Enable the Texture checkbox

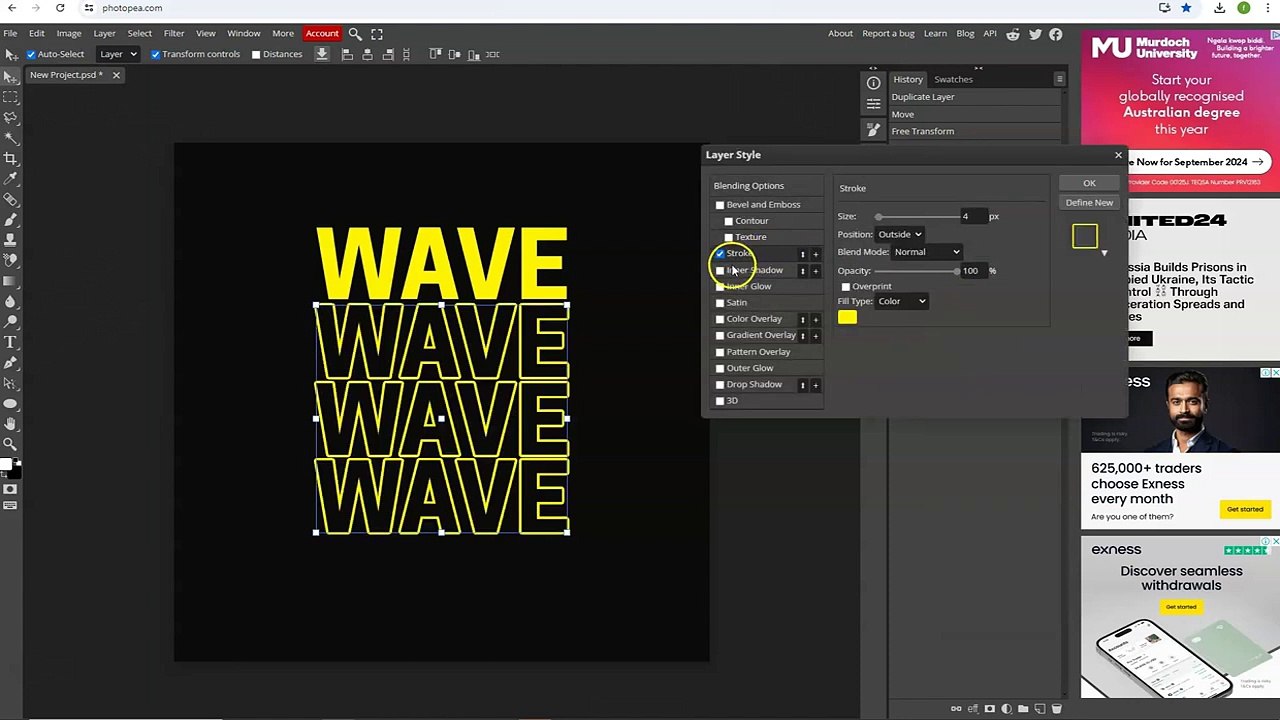[x=729, y=237]
